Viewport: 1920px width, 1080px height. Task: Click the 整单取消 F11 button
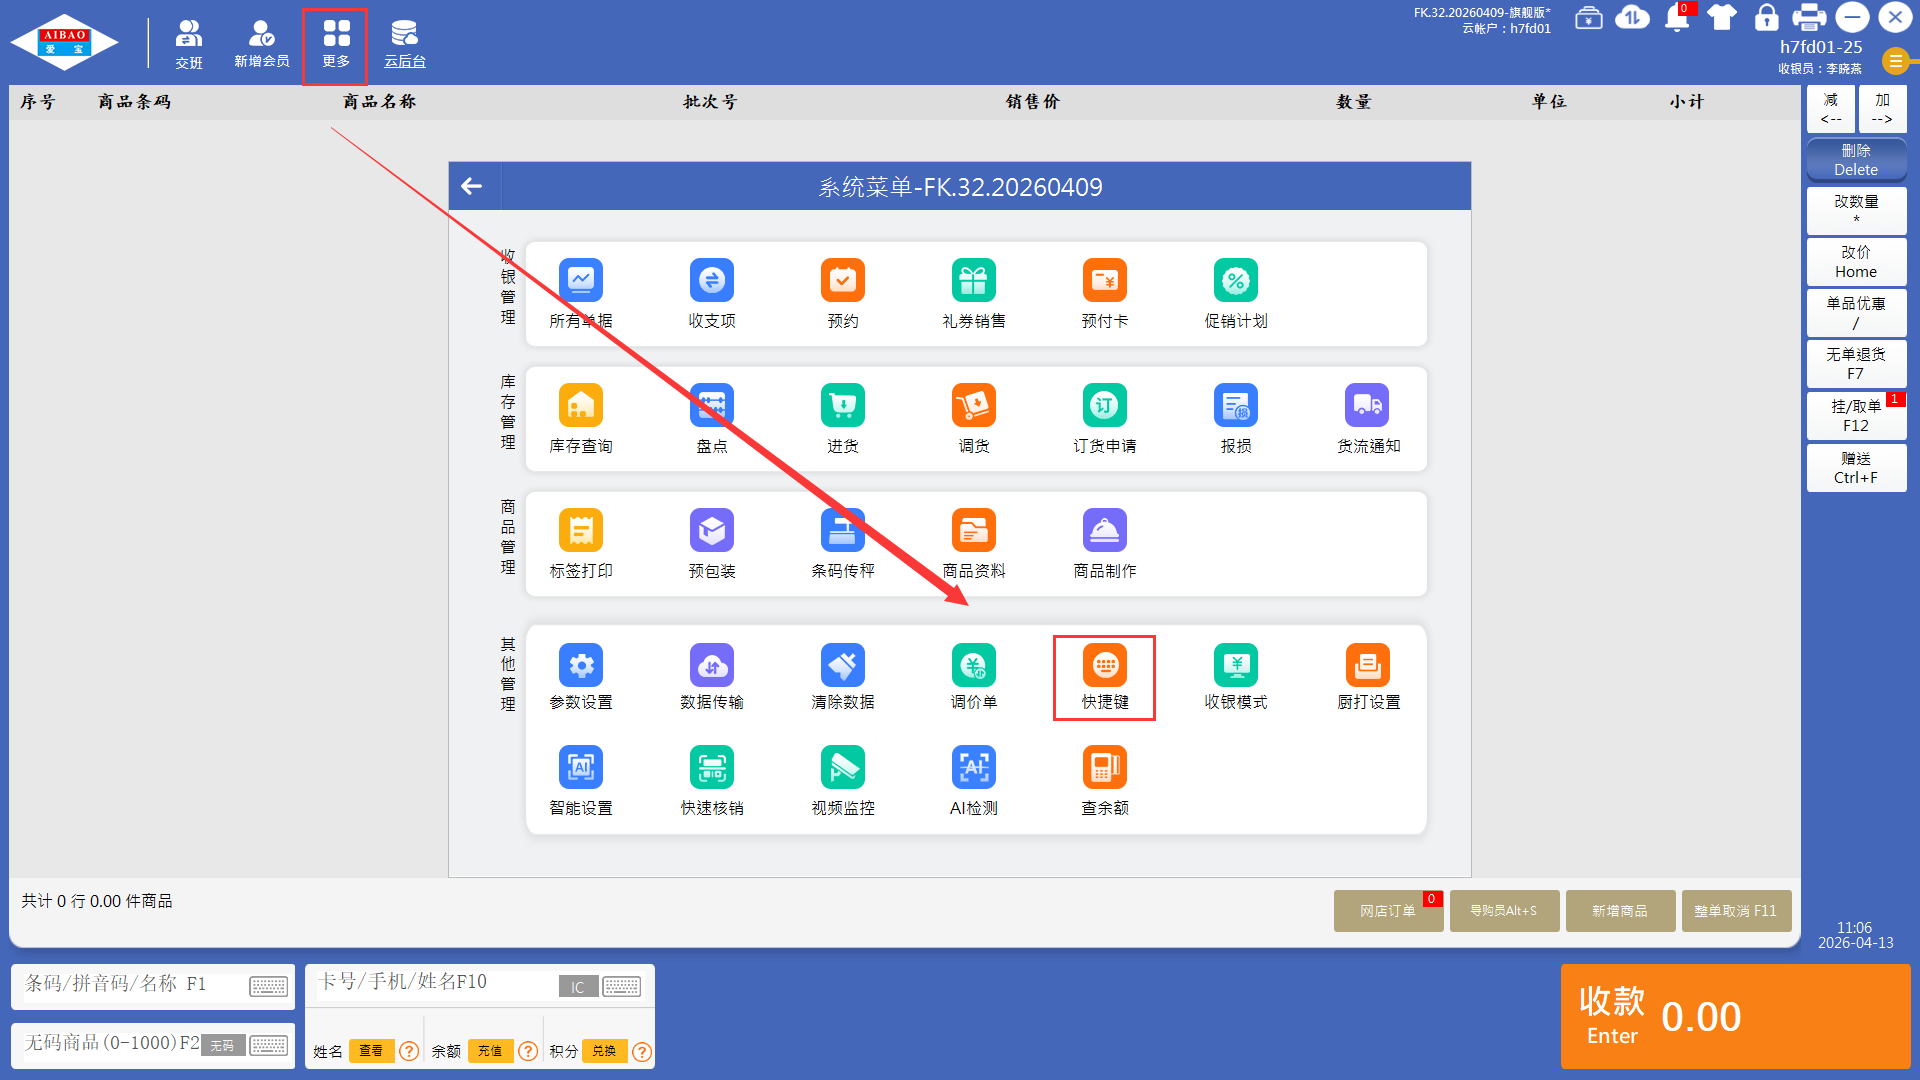(x=1735, y=911)
